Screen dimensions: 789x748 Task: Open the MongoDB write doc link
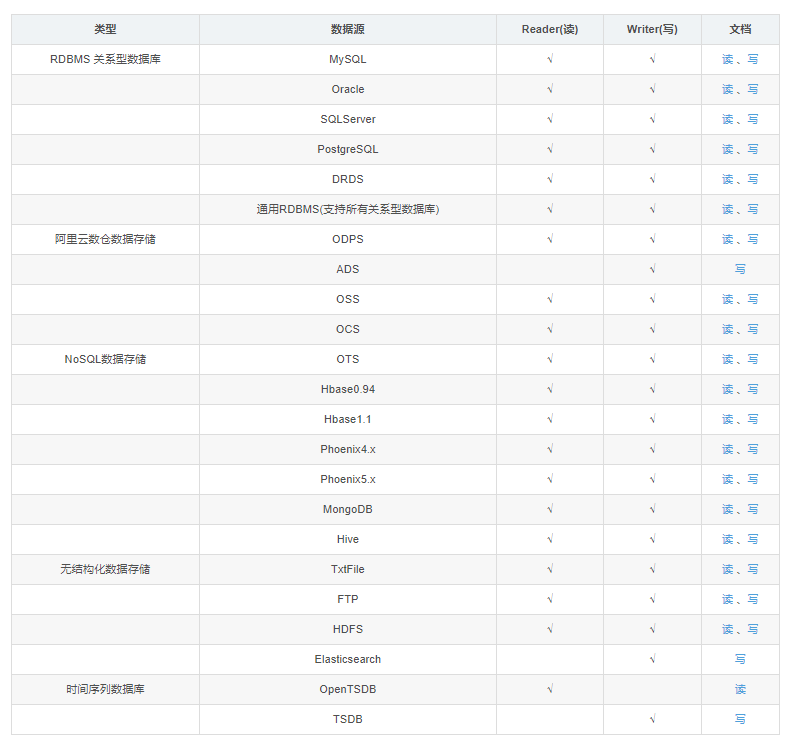(x=753, y=510)
